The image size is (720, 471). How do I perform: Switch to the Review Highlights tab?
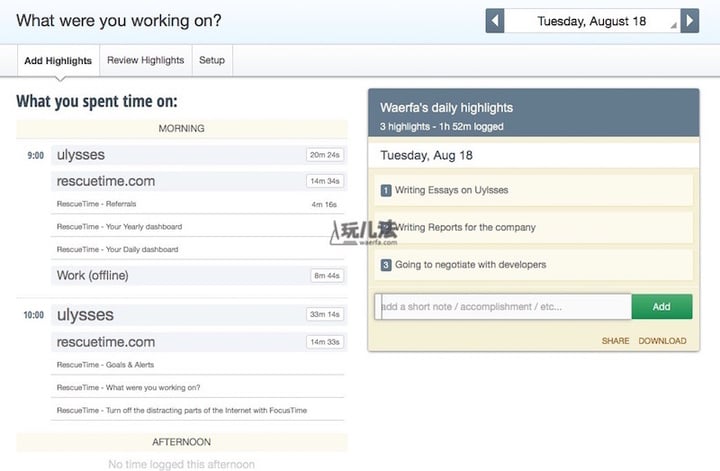pyautogui.click(x=145, y=60)
